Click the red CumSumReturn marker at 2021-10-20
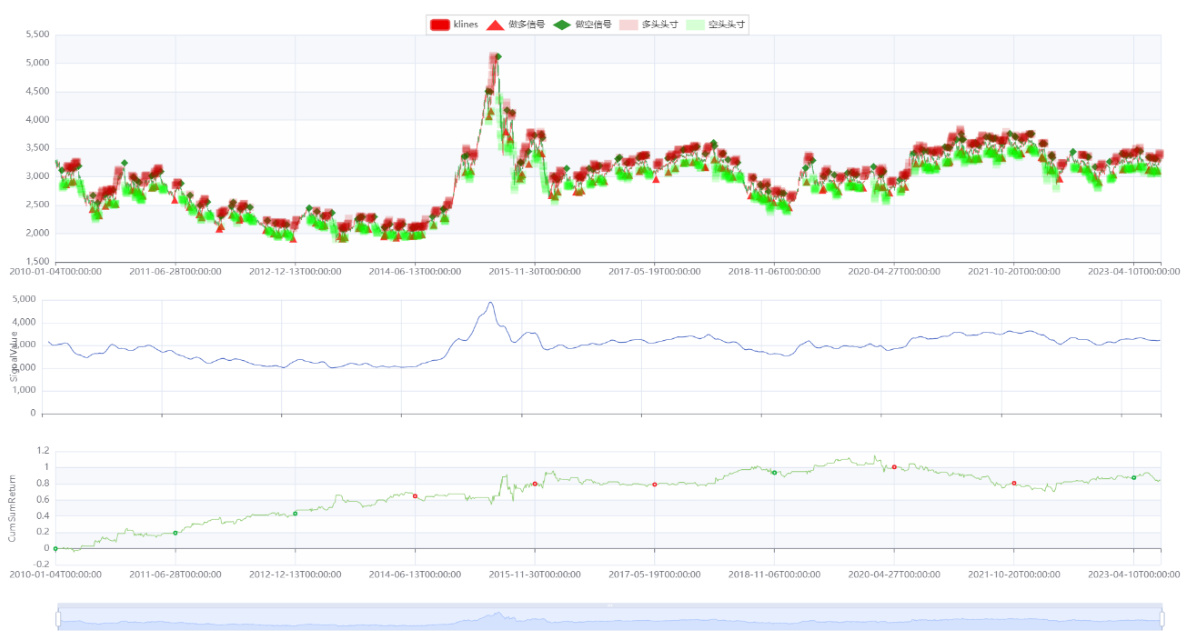The height and width of the screenshot is (633, 1185). pos(1014,483)
